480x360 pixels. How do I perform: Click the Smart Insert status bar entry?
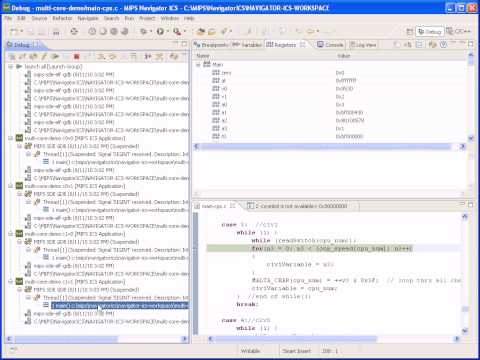296,351
